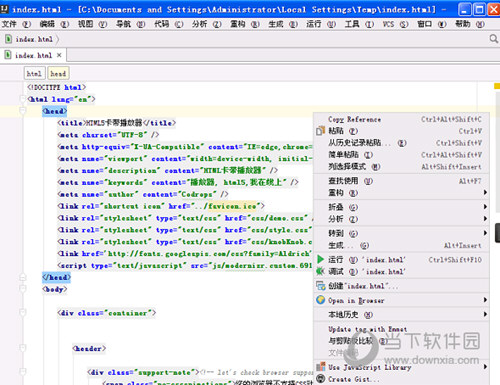Click the Create Gist GitHub icon
The height and width of the screenshot is (385, 500).
pos(321,379)
